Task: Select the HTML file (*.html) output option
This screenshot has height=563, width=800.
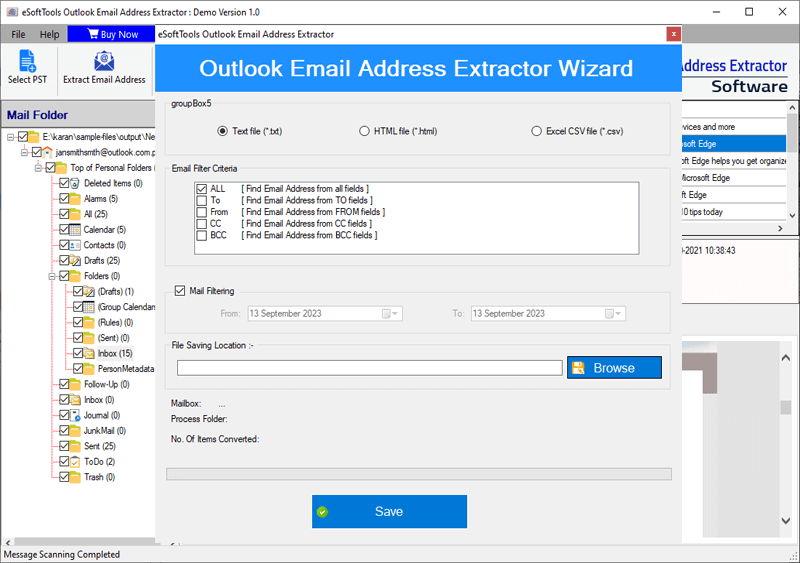Action: point(398,131)
